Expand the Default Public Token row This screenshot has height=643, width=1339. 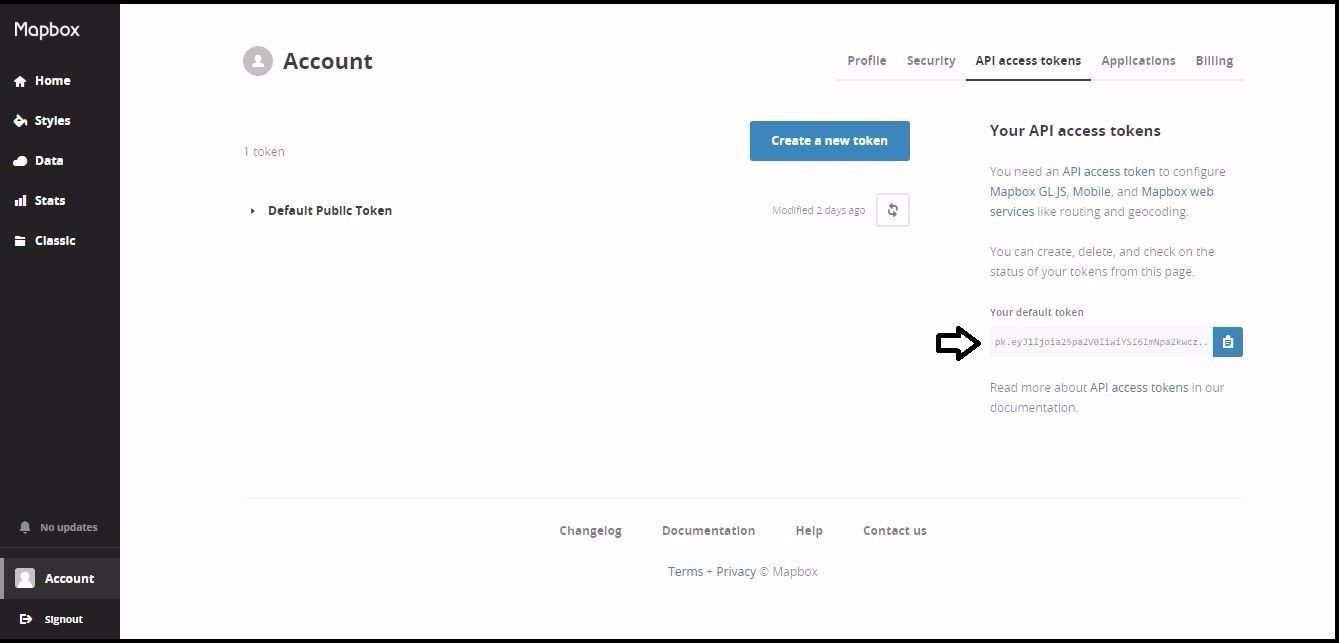252,211
